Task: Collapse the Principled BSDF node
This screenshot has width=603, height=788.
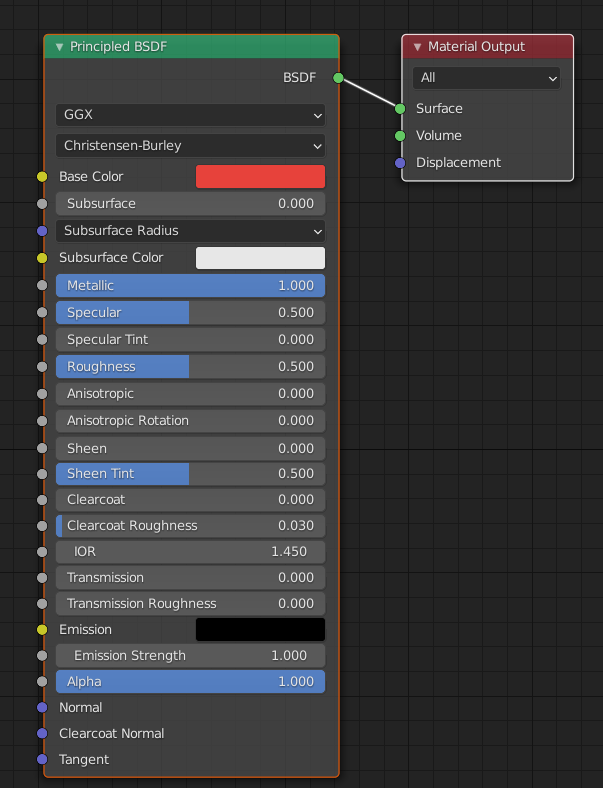Action: (x=59, y=47)
